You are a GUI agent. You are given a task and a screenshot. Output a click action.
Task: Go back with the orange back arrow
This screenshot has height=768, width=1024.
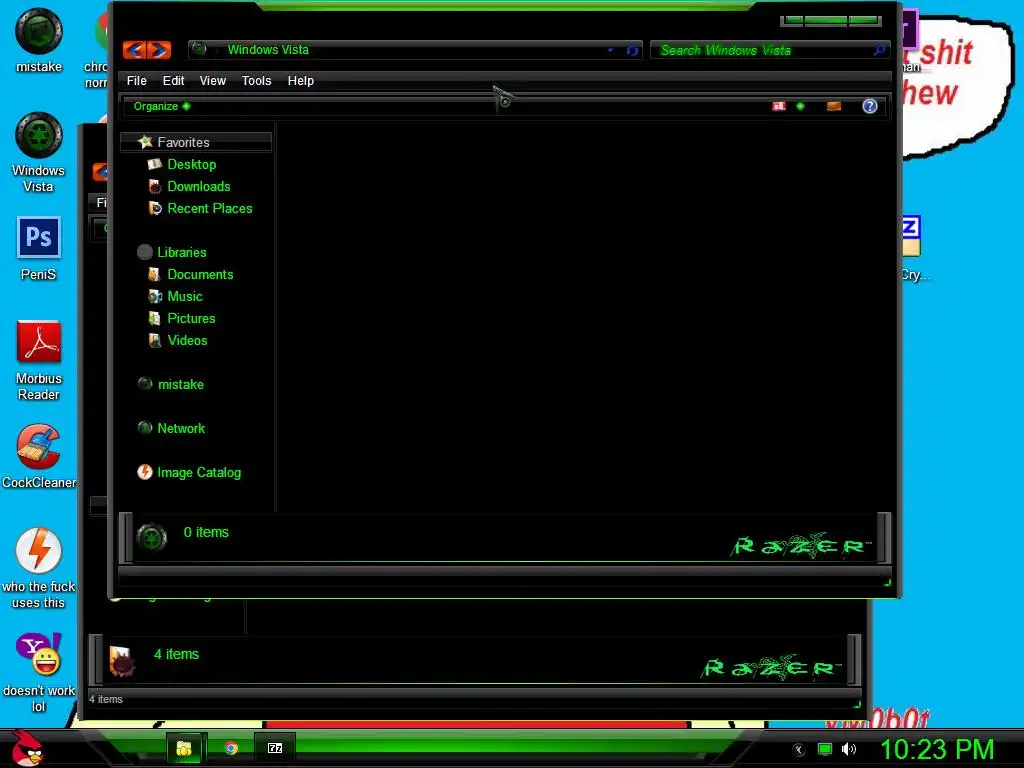coord(135,50)
